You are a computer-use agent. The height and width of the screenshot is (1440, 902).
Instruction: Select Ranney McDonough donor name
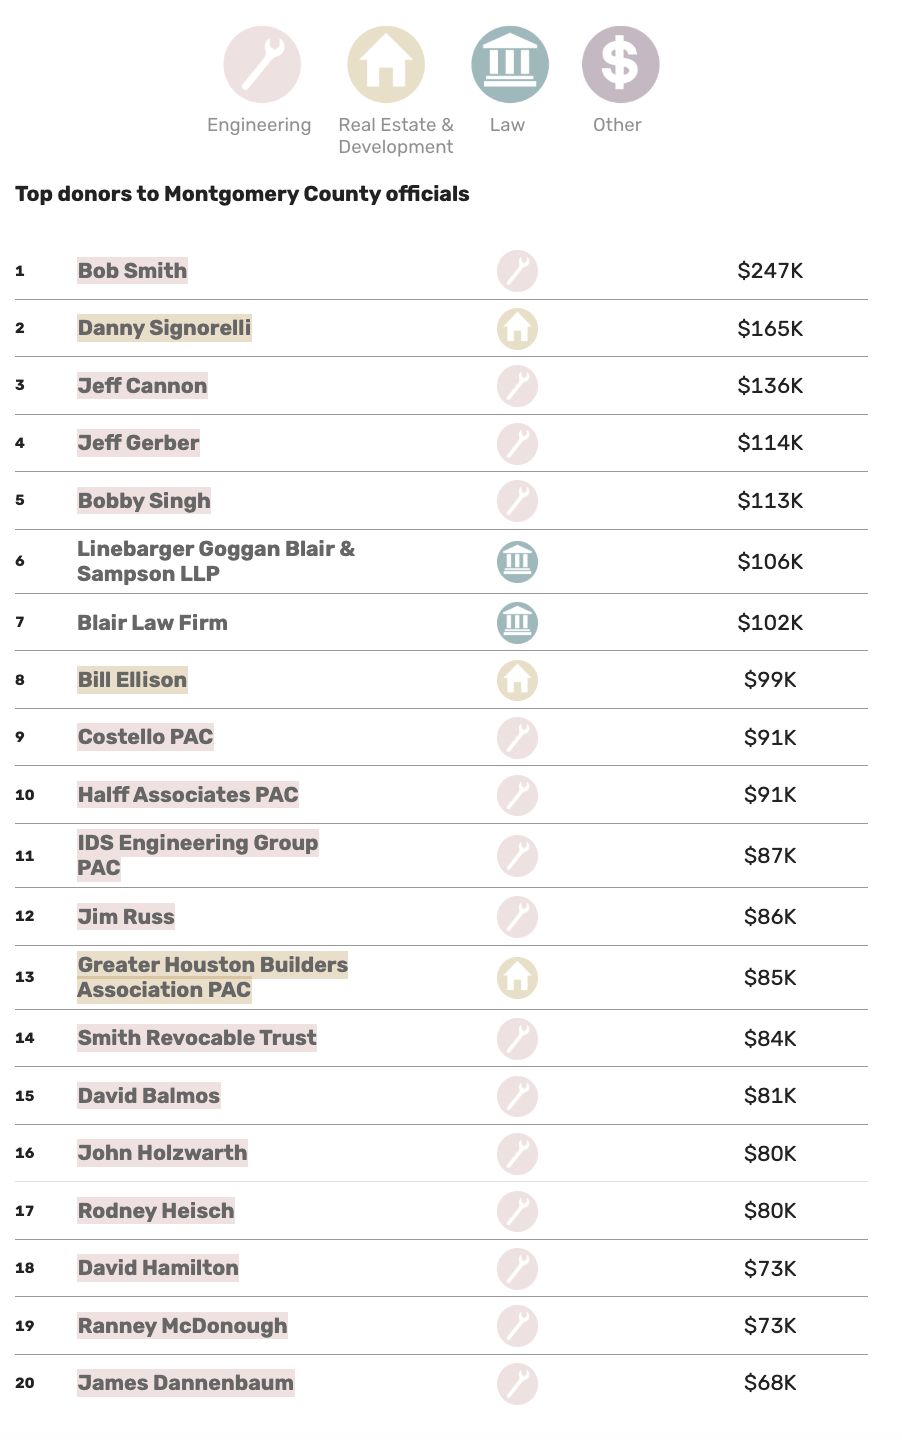pyautogui.click(x=182, y=1326)
